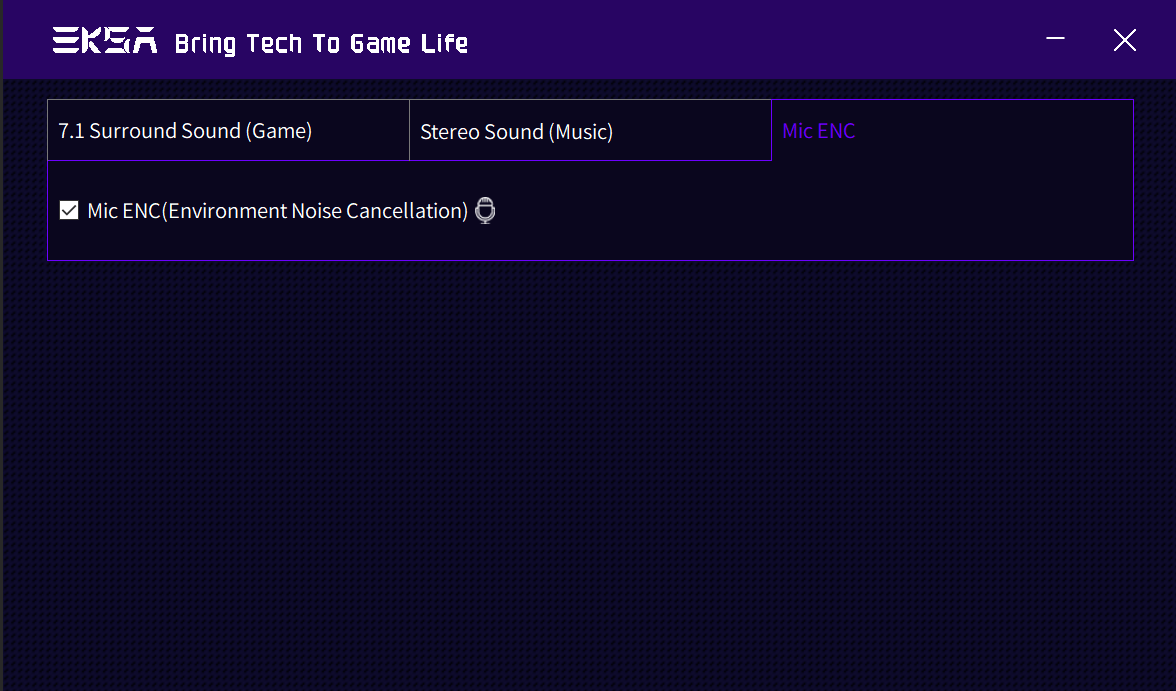Screen dimensions: 1176x691
Task: Uncheck the Mic ENC checkbox
Action: (x=69, y=210)
